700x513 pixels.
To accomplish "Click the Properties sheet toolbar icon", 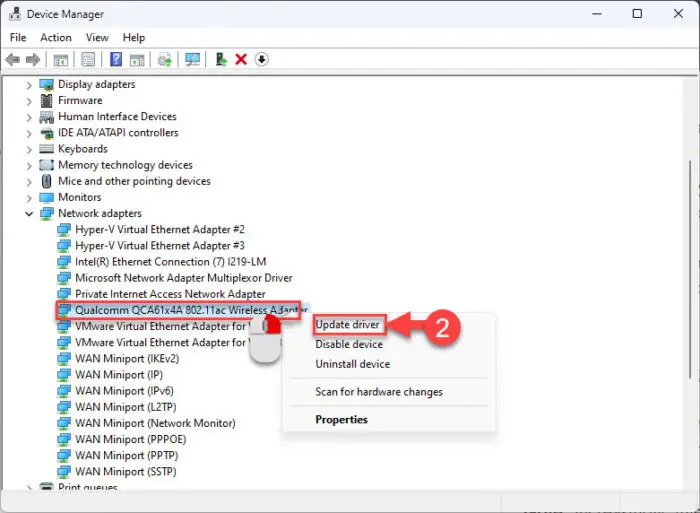I will (88, 59).
